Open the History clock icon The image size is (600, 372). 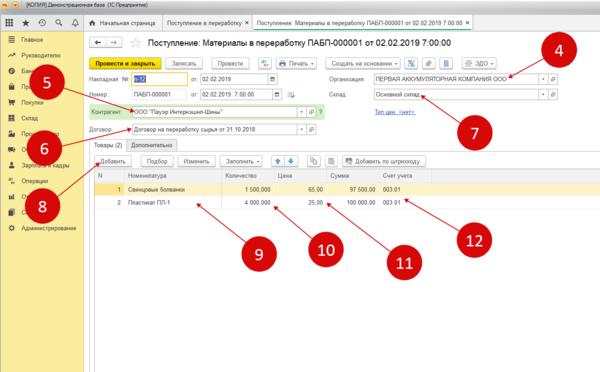coord(42,23)
